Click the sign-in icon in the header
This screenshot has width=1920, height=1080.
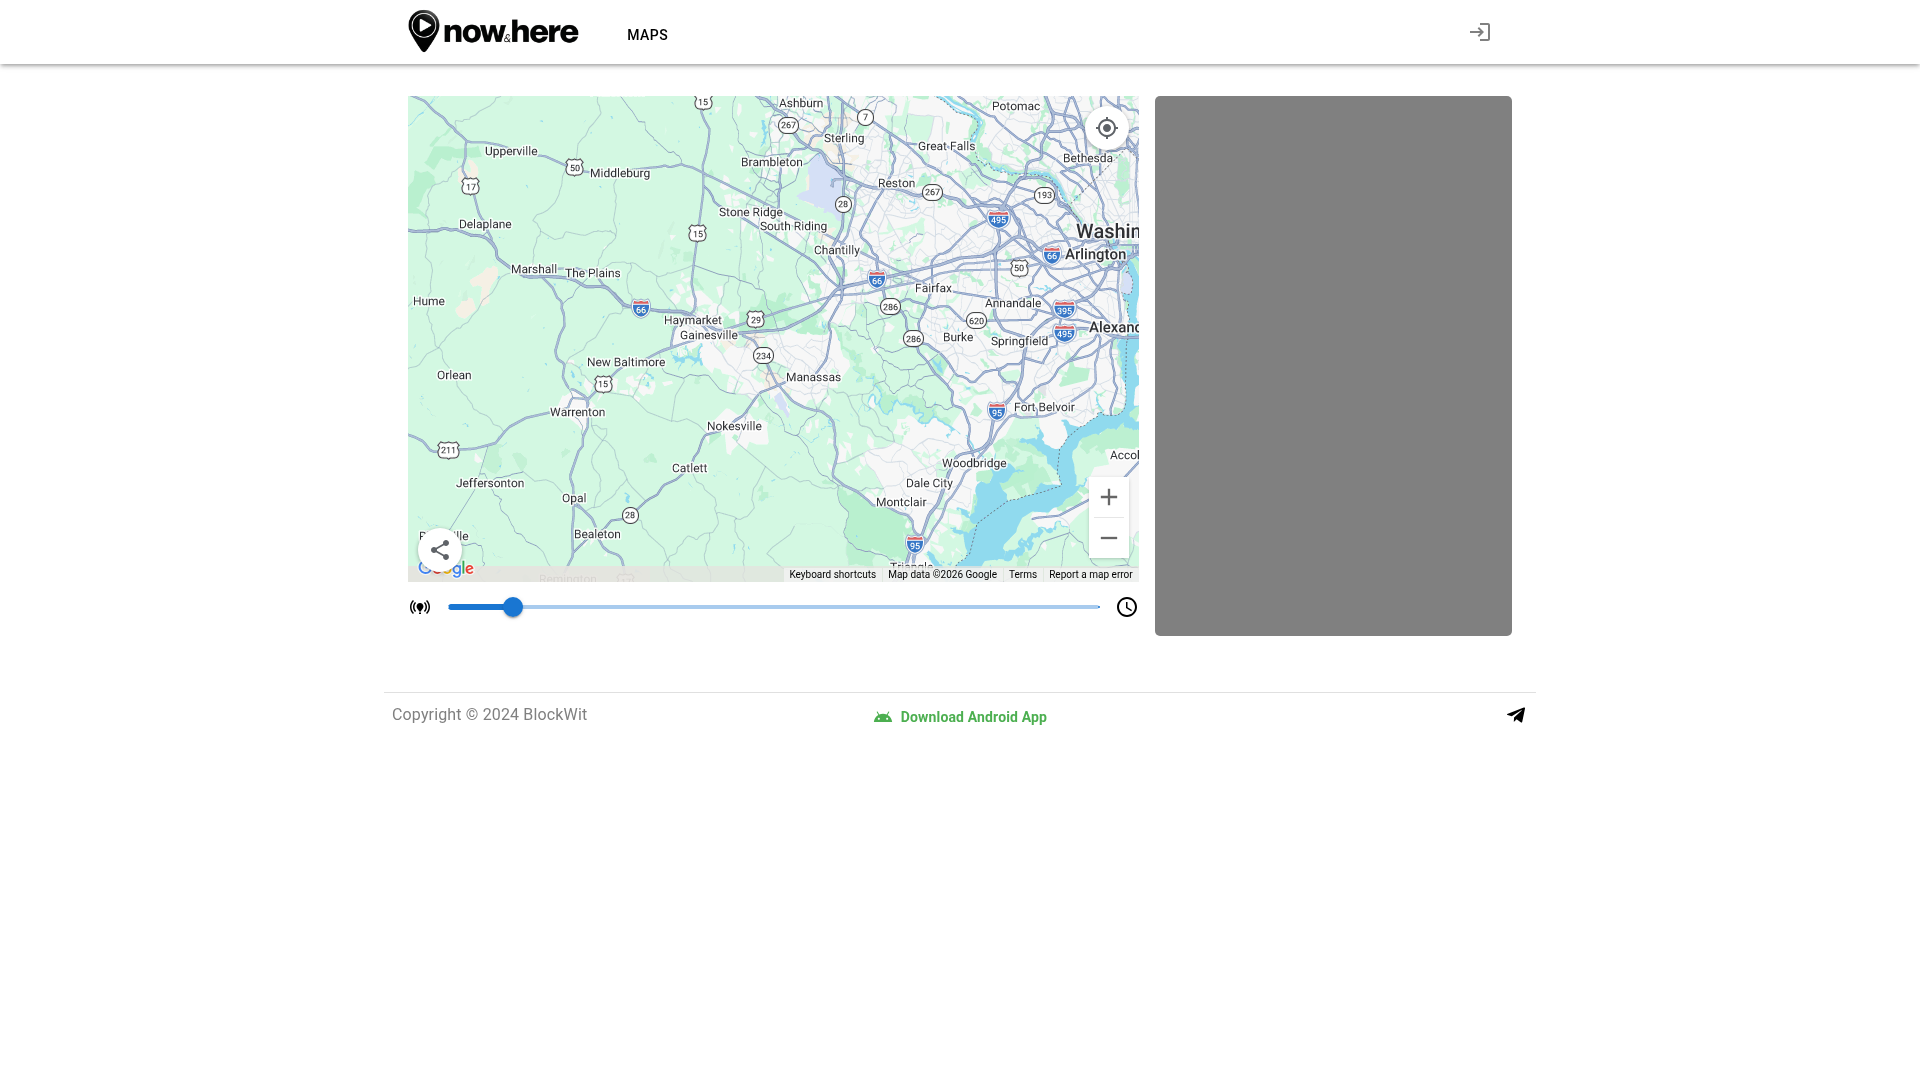click(x=1480, y=32)
